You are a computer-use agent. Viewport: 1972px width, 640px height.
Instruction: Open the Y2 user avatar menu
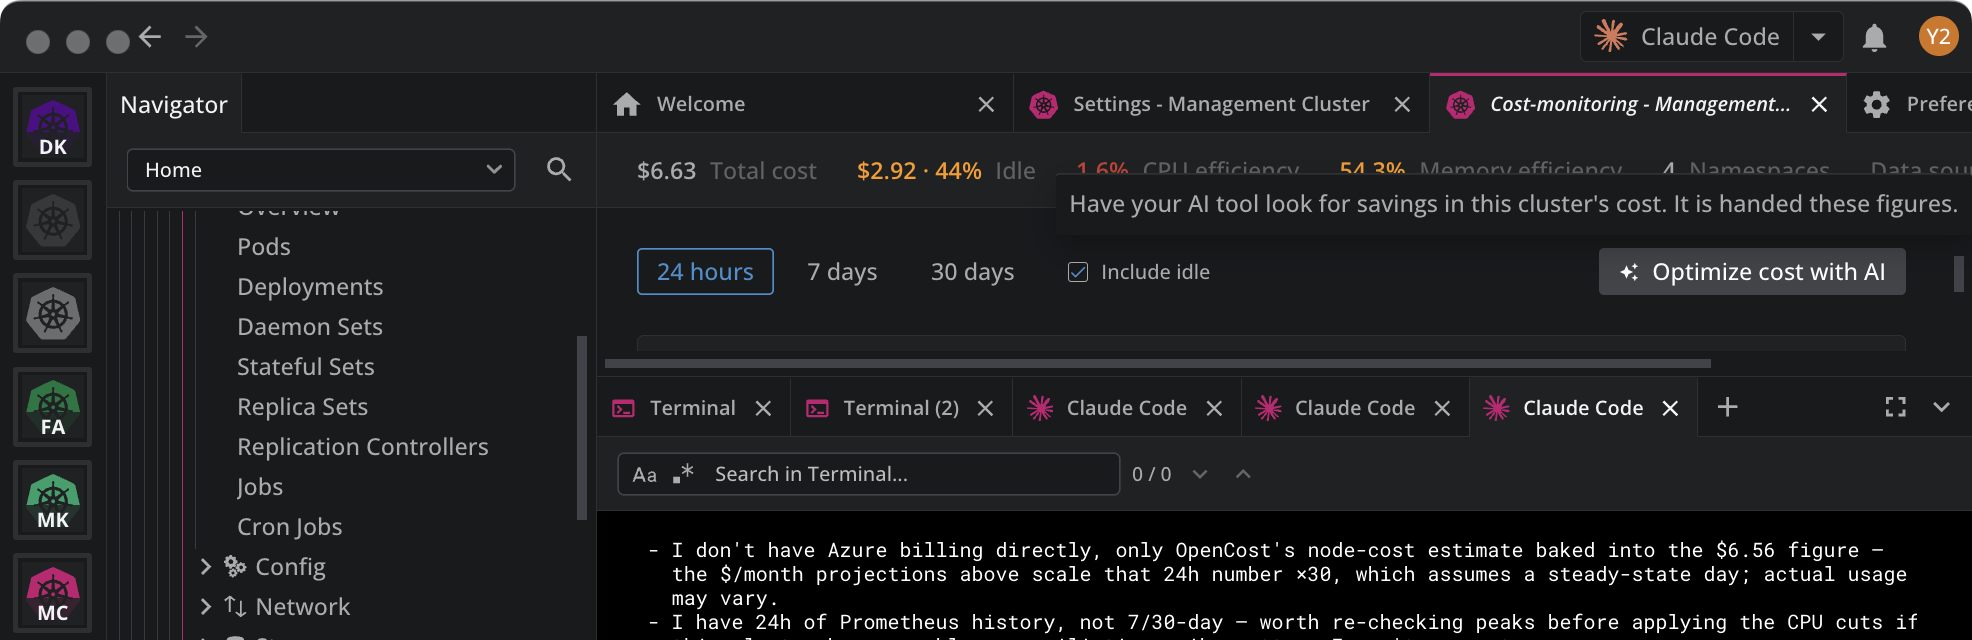click(x=1938, y=37)
